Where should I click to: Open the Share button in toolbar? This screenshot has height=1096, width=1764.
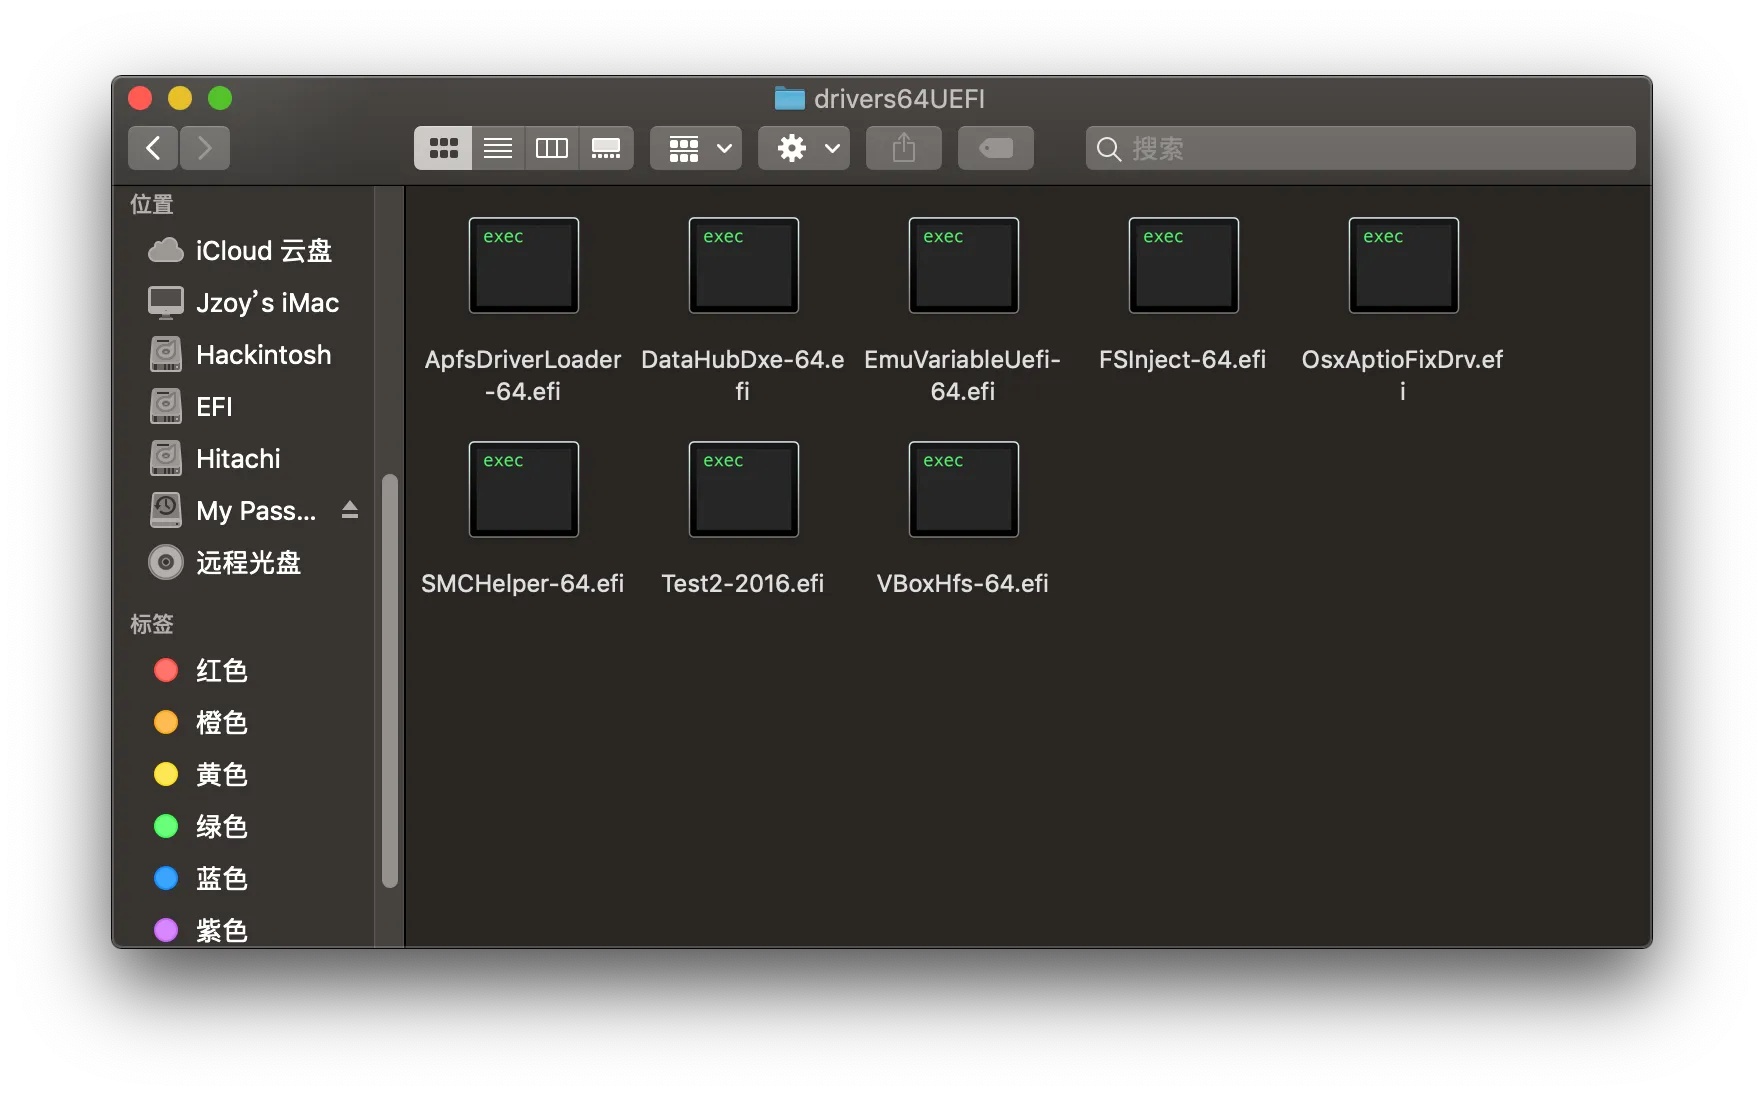[x=903, y=148]
